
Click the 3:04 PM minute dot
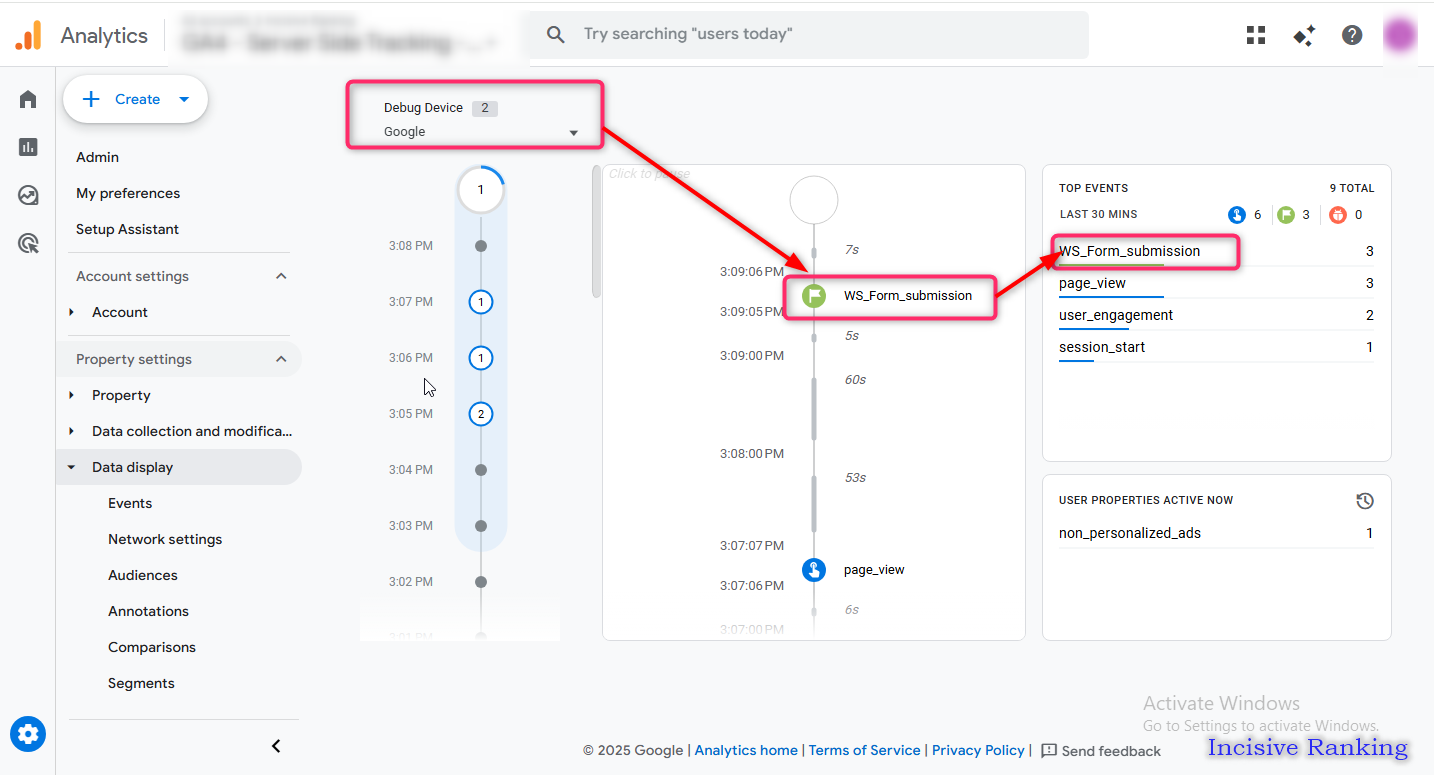[481, 470]
